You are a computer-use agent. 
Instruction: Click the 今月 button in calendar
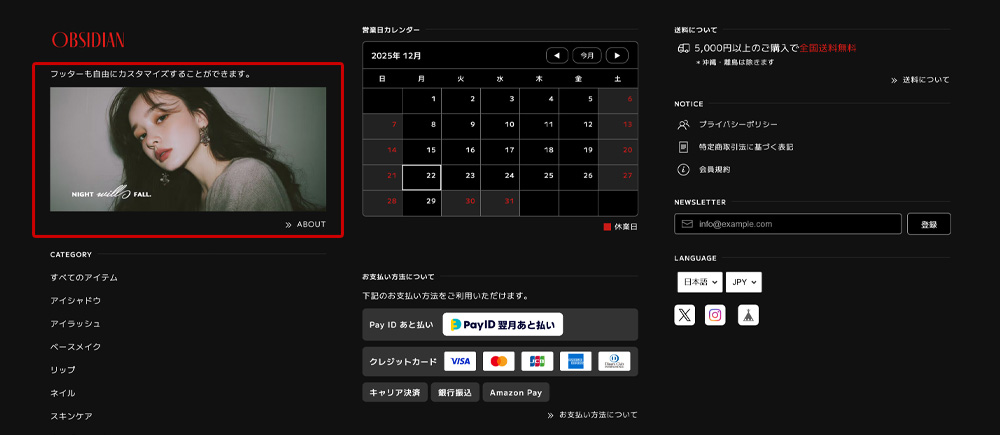[x=588, y=55]
